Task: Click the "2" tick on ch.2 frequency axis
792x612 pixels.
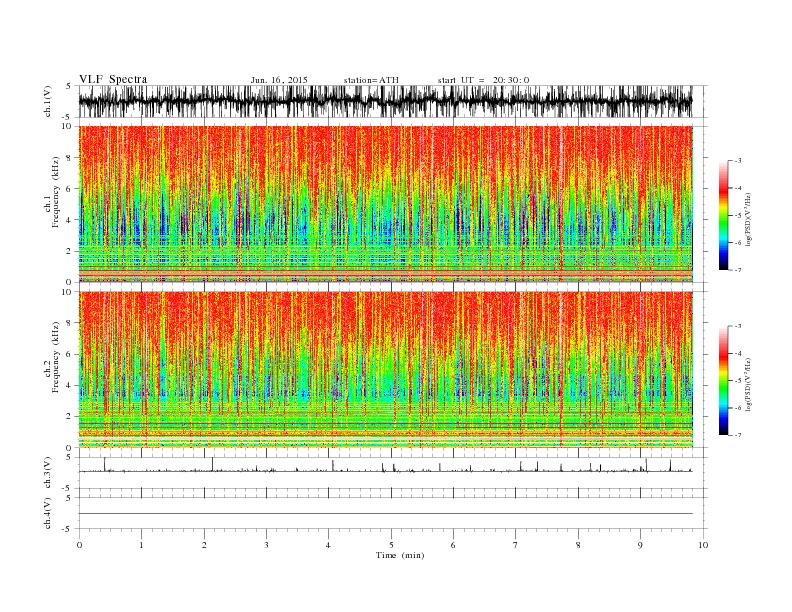Action: [x=70, y=417]
